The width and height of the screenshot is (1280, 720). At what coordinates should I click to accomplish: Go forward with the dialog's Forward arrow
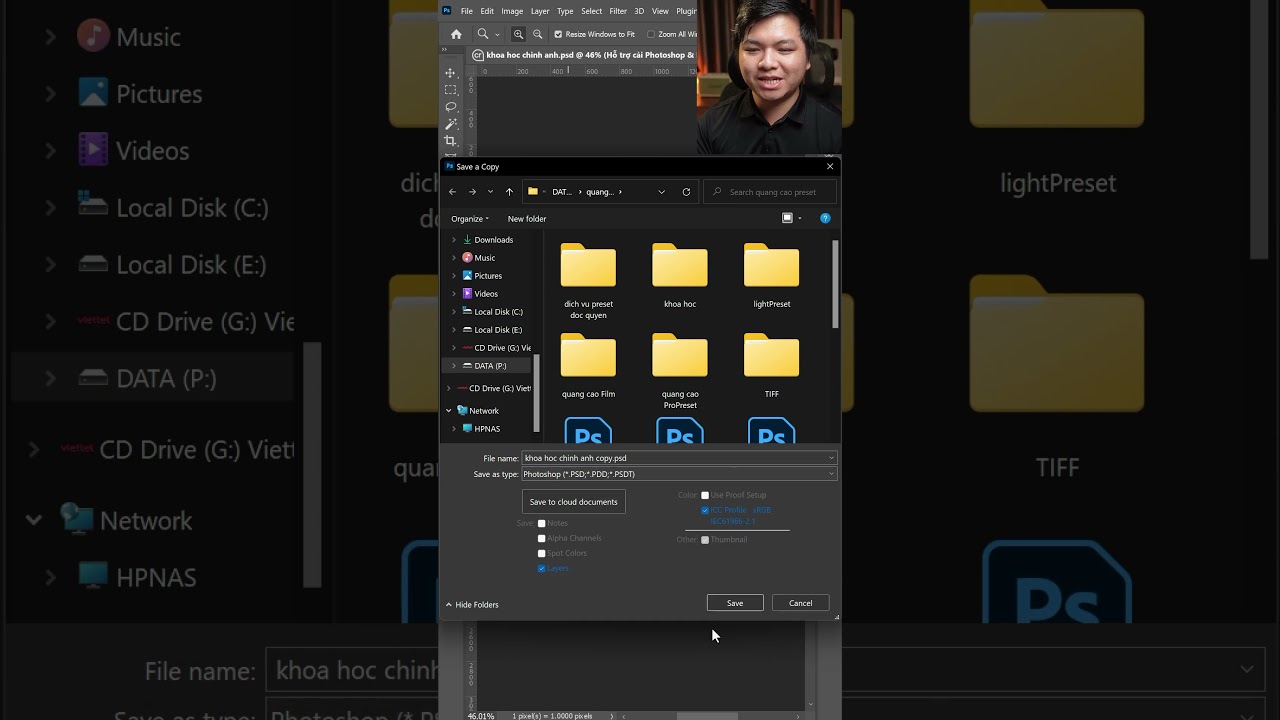(472, 192)
